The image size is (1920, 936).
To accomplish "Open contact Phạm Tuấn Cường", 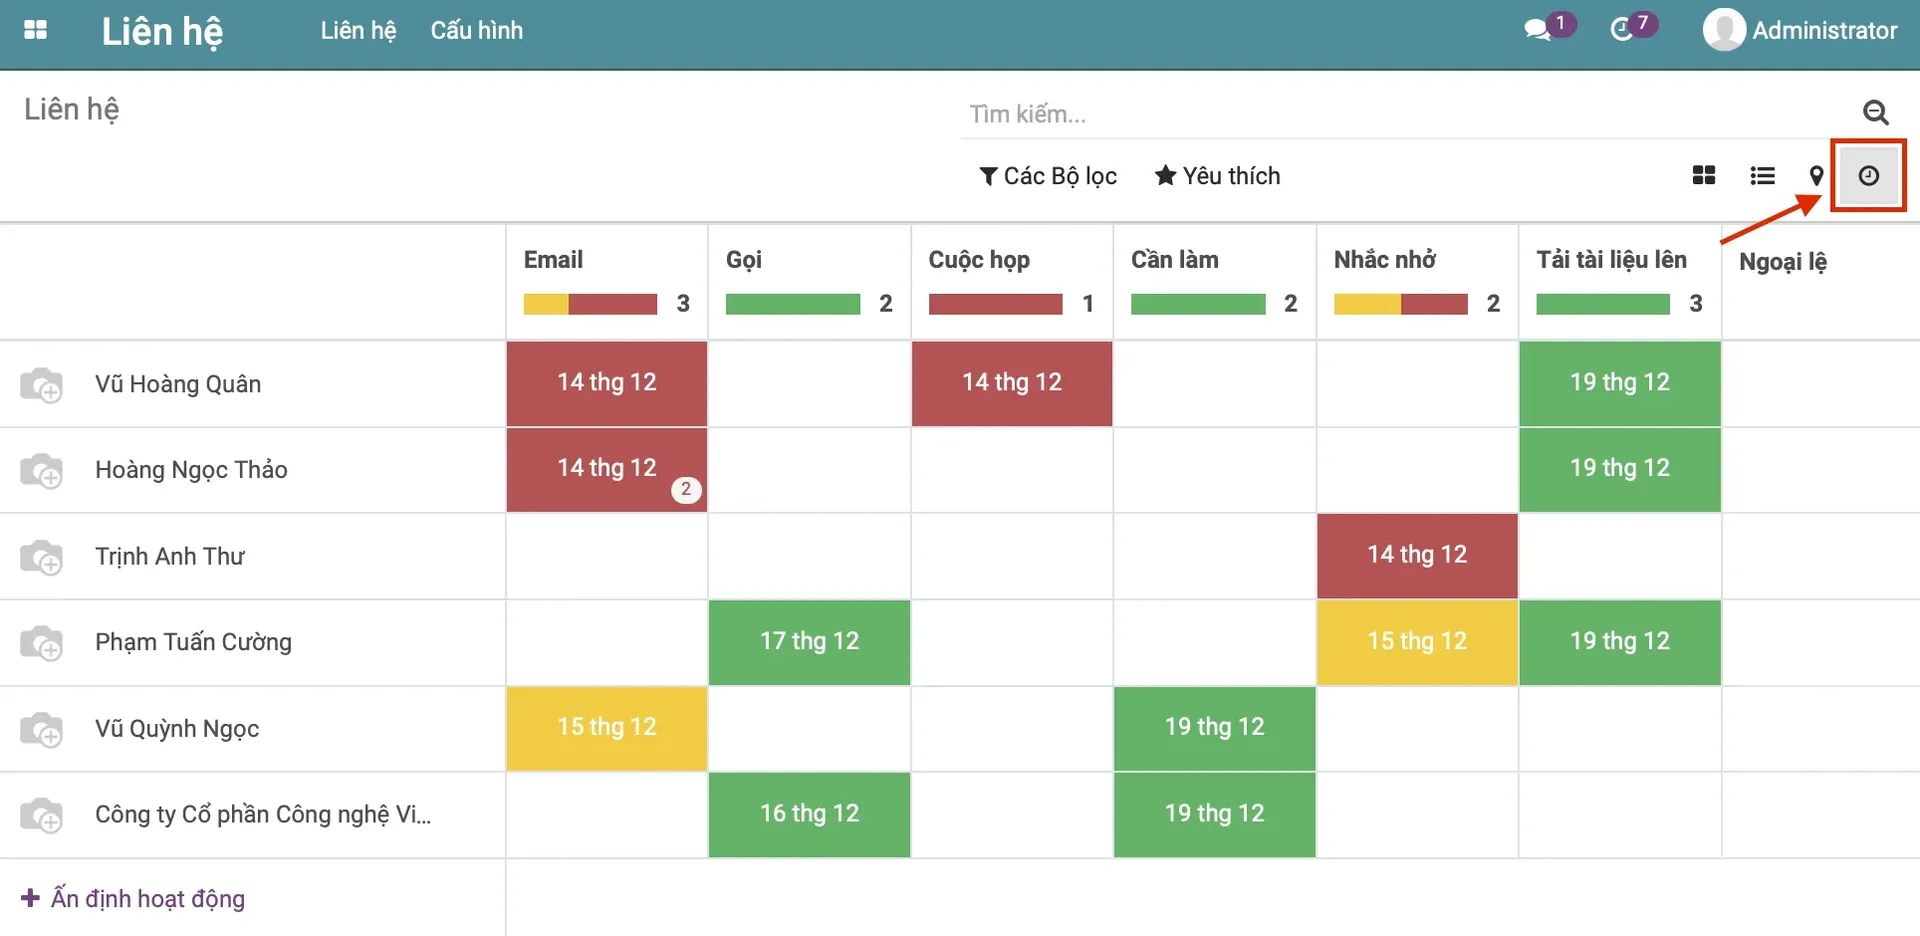I will (193, 643).
